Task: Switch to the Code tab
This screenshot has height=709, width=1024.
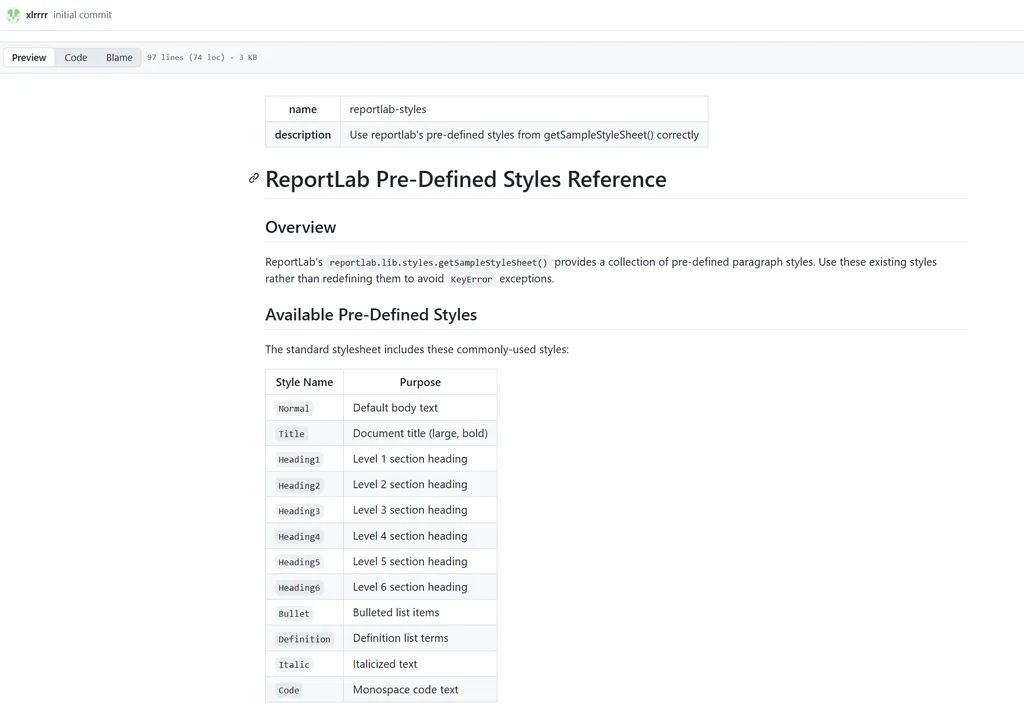Action: [76, 57]
